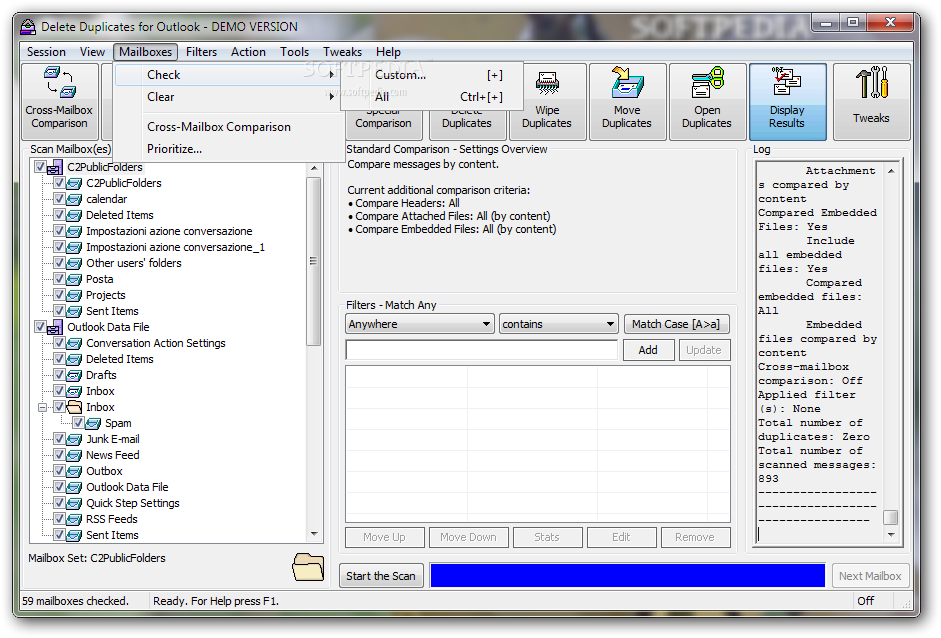Uncheck the C2PublicFolders root mailbox checkbox
This screenshot has width=941, height=638.
pos(40,167)
